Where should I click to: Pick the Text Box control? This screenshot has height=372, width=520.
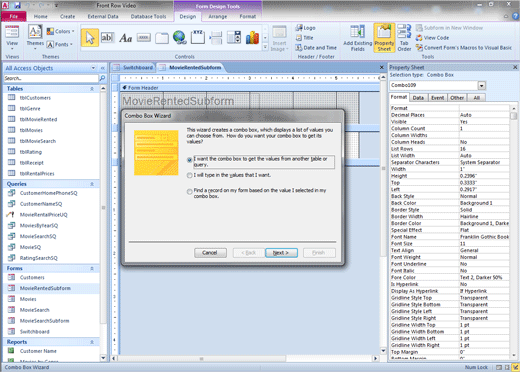pos(107,38)
